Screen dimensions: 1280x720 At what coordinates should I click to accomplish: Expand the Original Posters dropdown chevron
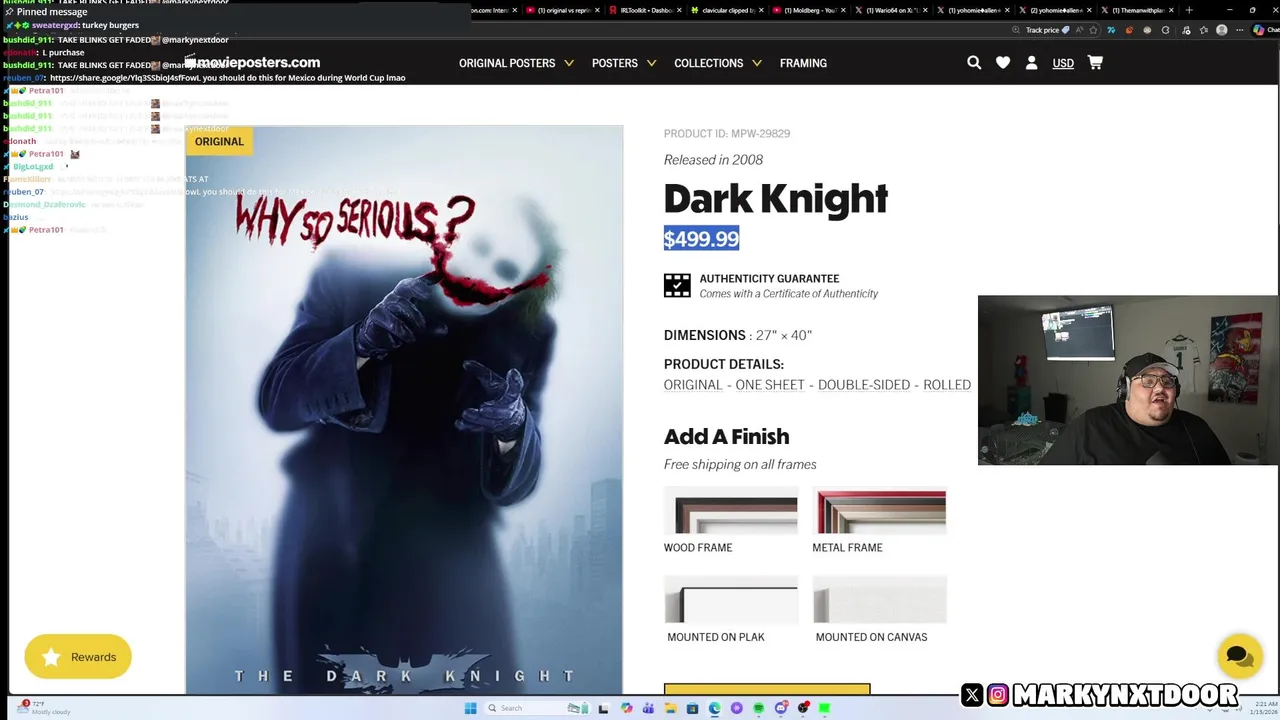coord(569,63)
